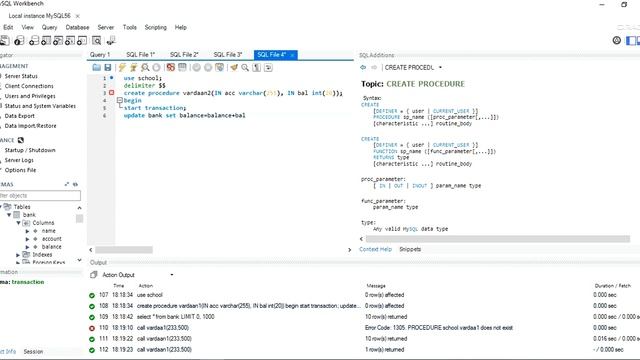640x360 pixels.
Task: Click the rollback transaction icon
Action: [x=208, y=67]
